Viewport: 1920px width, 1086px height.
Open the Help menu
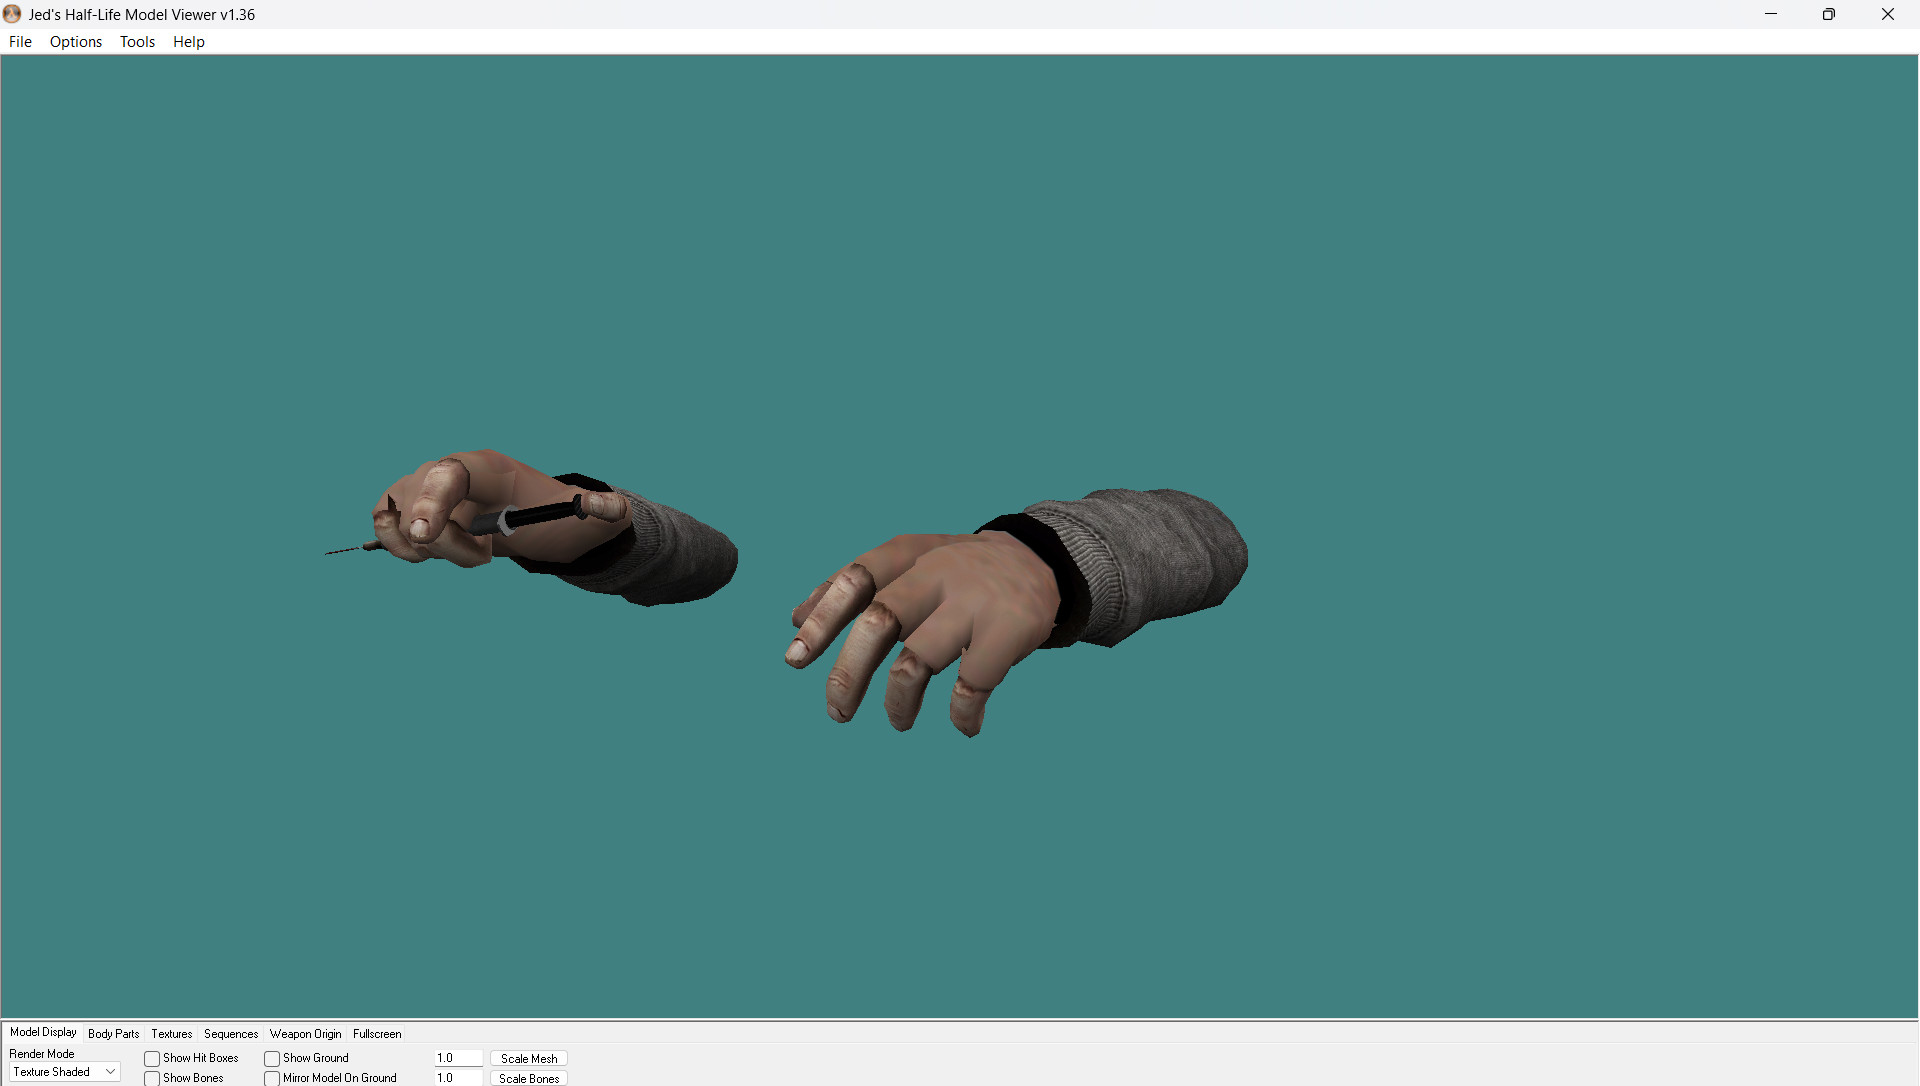pyautogui.click(x=188, y=41)
